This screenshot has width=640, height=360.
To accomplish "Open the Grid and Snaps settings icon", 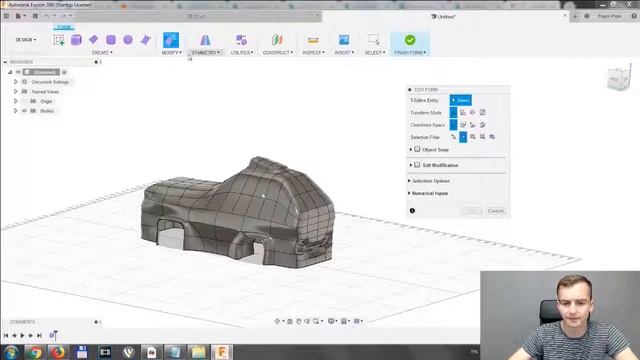I will point(344,321).
